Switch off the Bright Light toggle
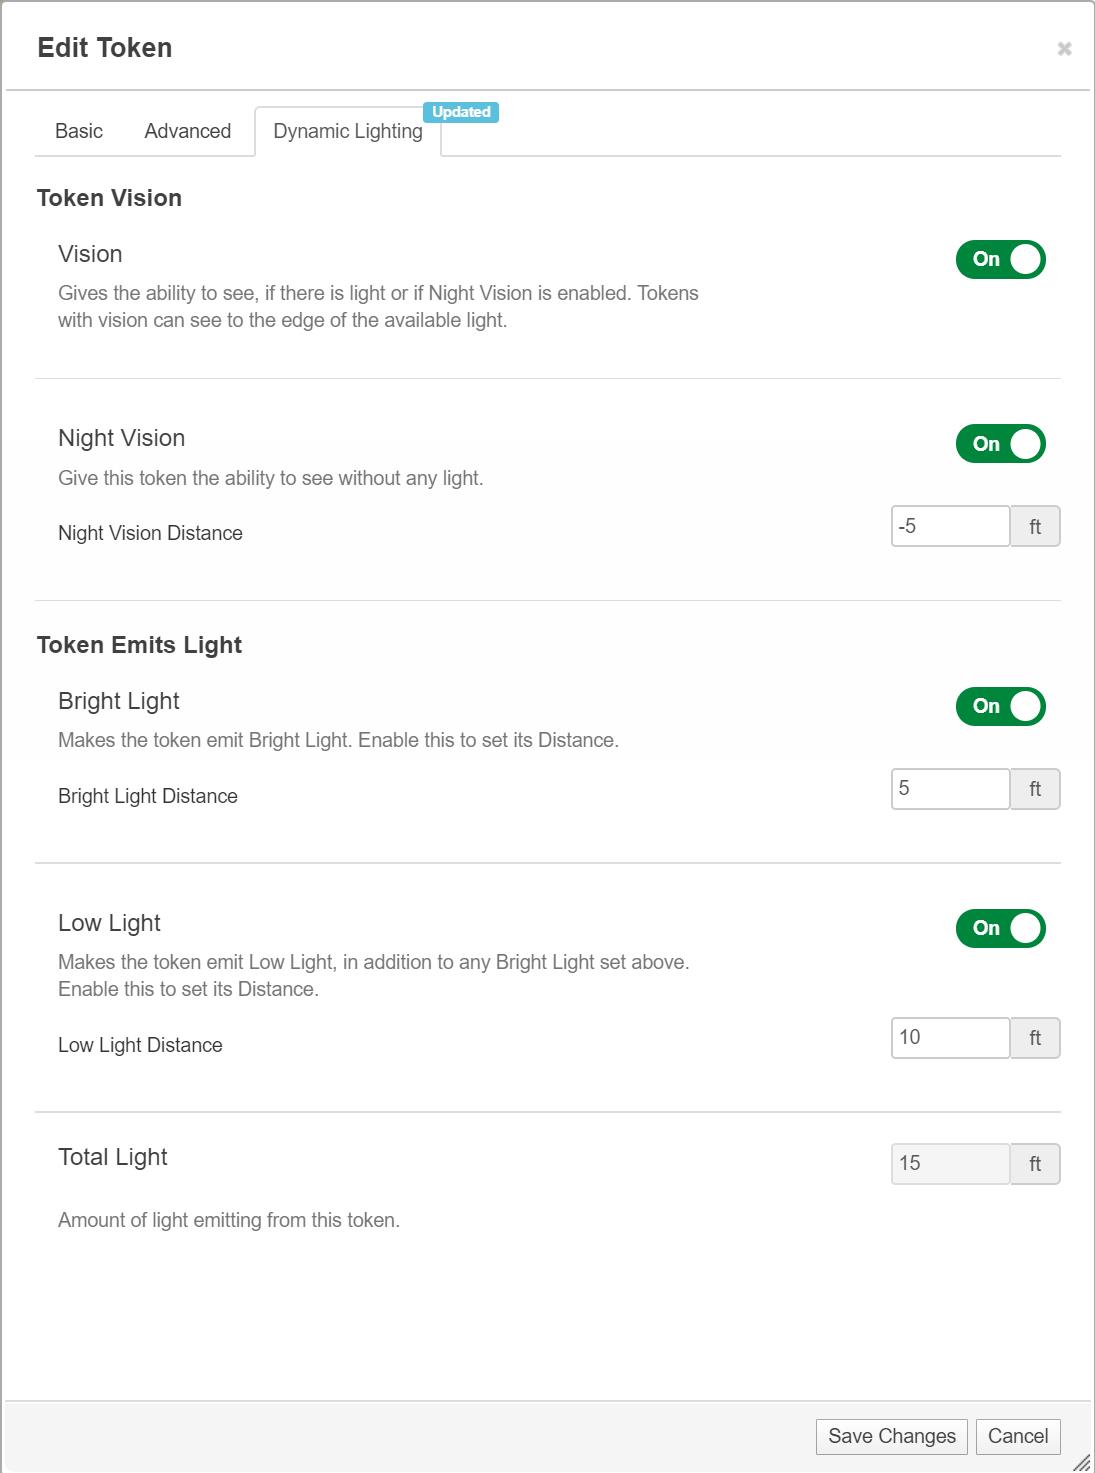 [x=1000, y=707]
